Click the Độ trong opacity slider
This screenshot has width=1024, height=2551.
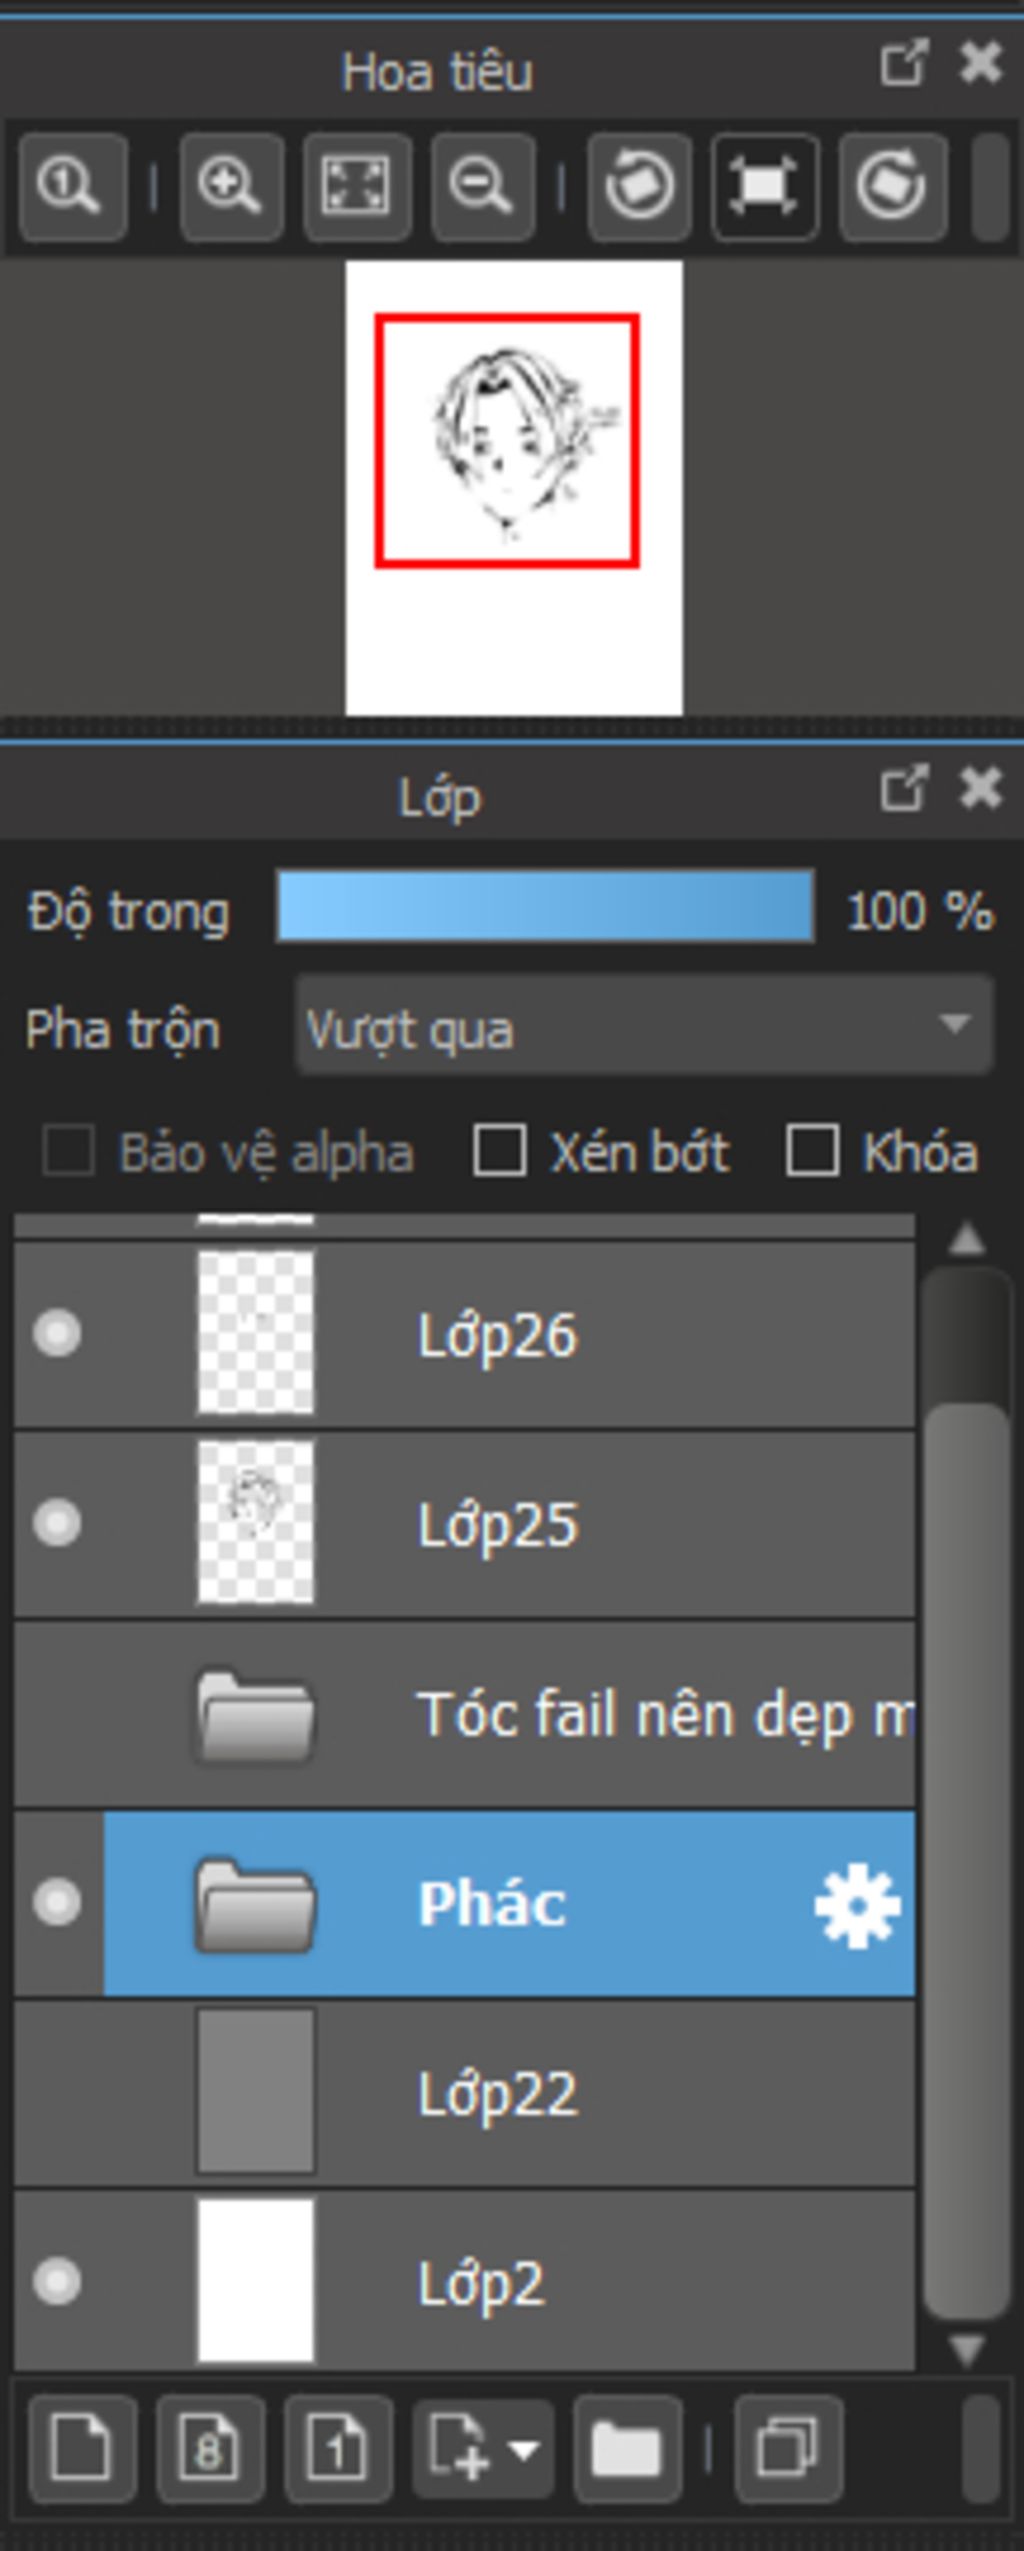[545, 906]
